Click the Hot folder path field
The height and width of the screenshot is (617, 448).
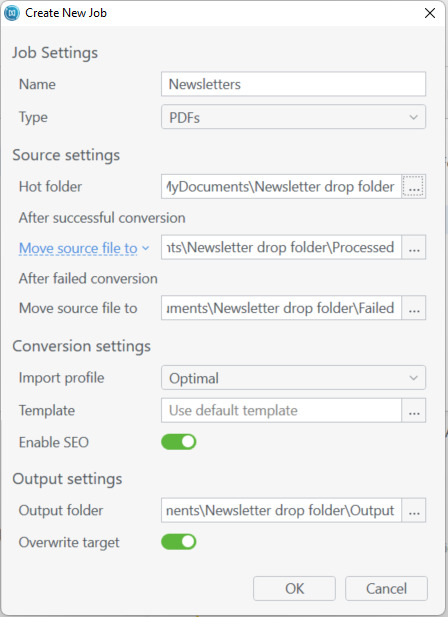(x=281, y=187)
